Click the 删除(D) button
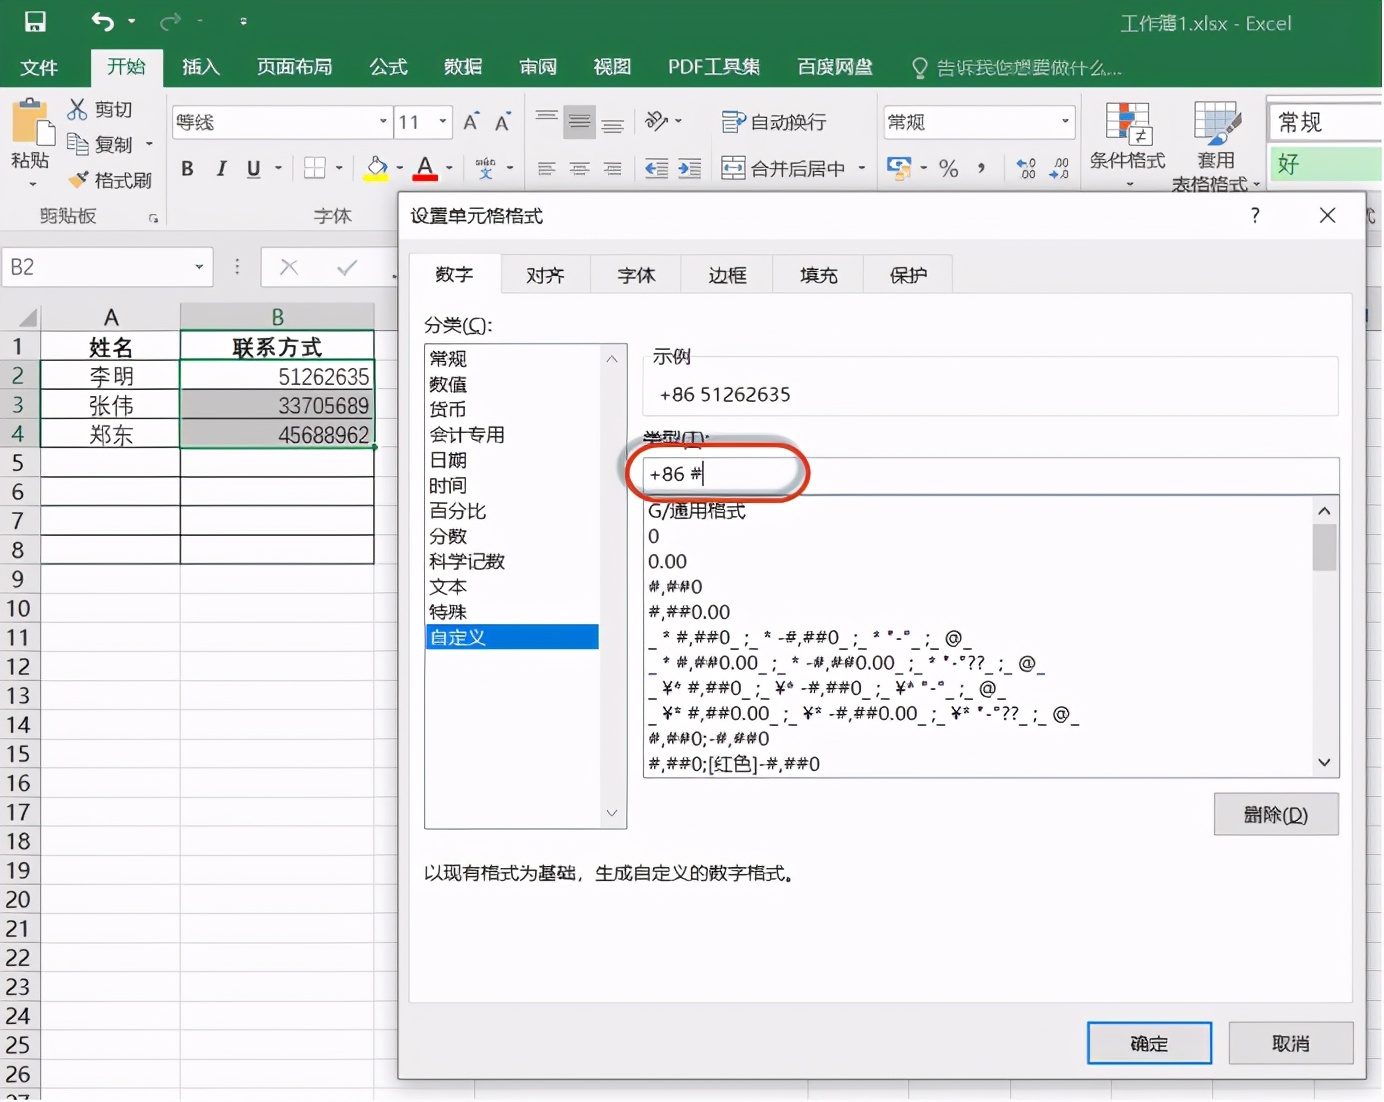Viewport: 1384px width, 1102px height. pos(1276,814)
